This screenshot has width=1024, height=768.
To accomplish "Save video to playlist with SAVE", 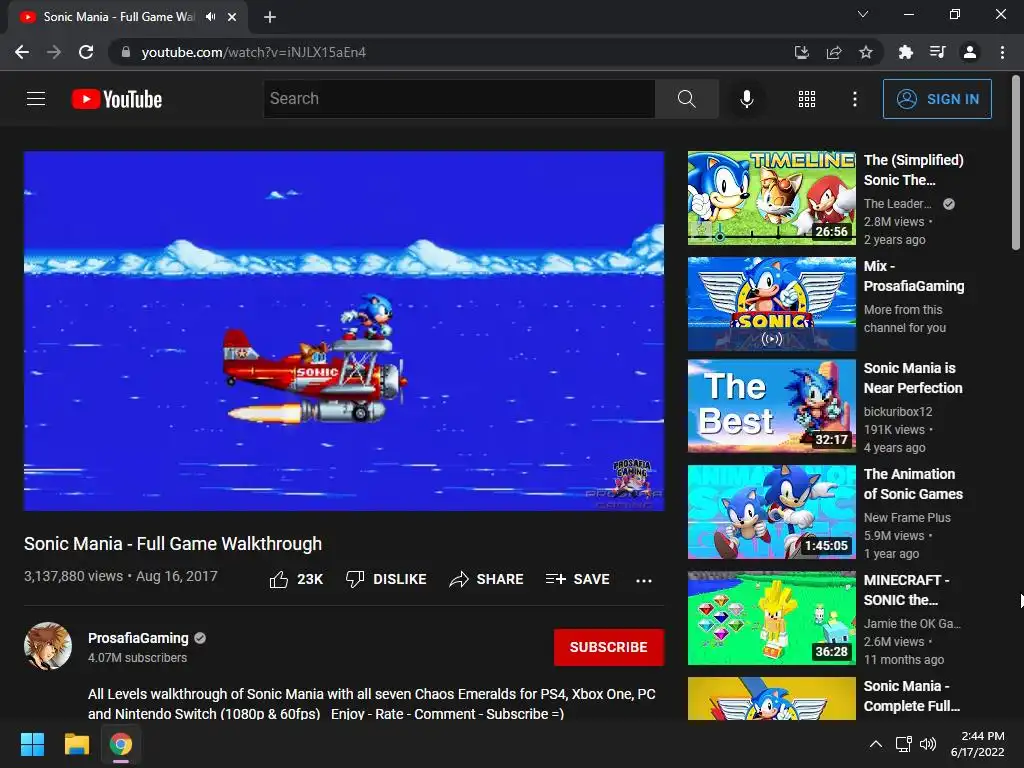I will [x=577, y=579].
